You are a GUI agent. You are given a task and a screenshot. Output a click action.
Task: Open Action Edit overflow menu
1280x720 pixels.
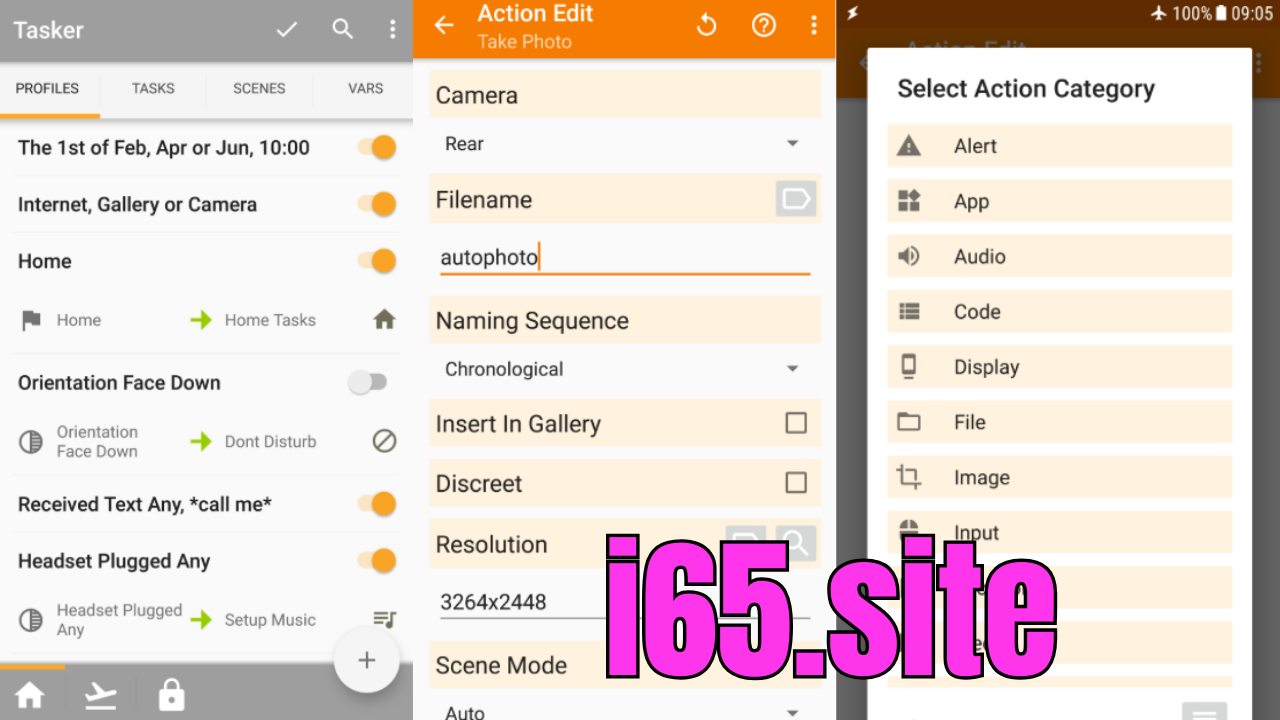[814, 26]
